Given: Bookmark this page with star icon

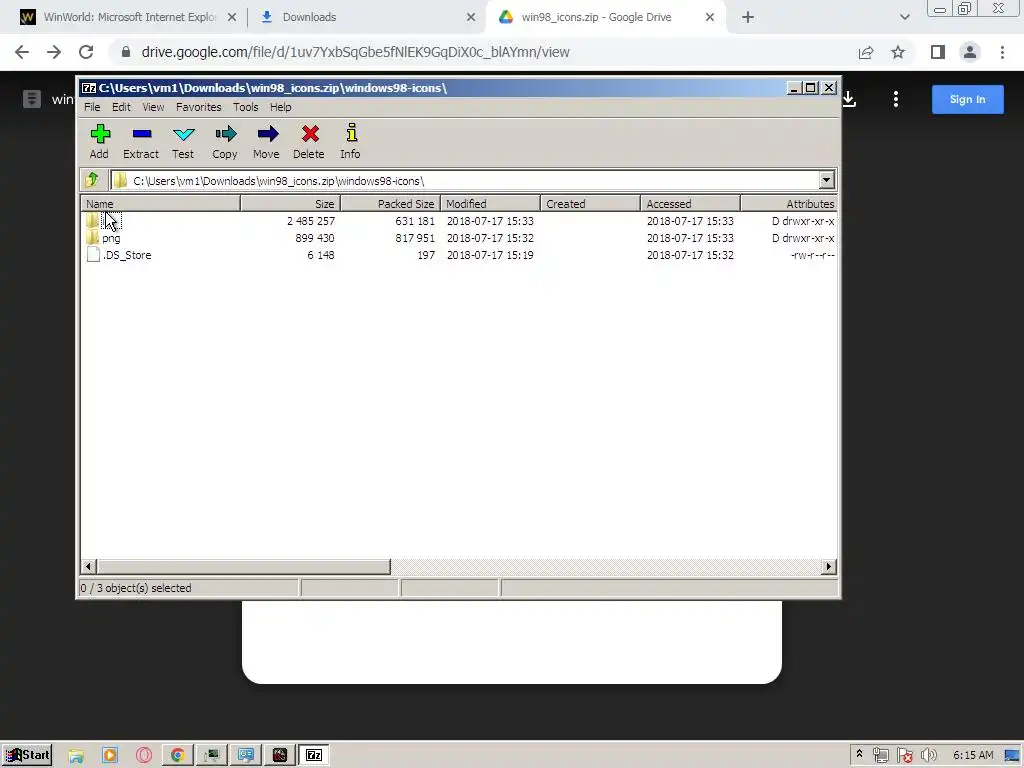Looking at the screenshot, I should click(898, 52).
